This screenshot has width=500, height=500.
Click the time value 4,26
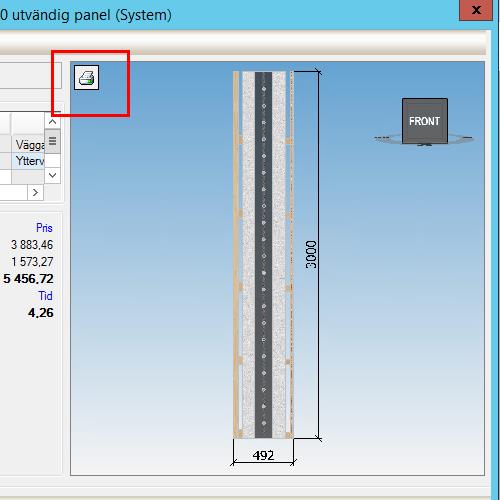coord(41,313)
